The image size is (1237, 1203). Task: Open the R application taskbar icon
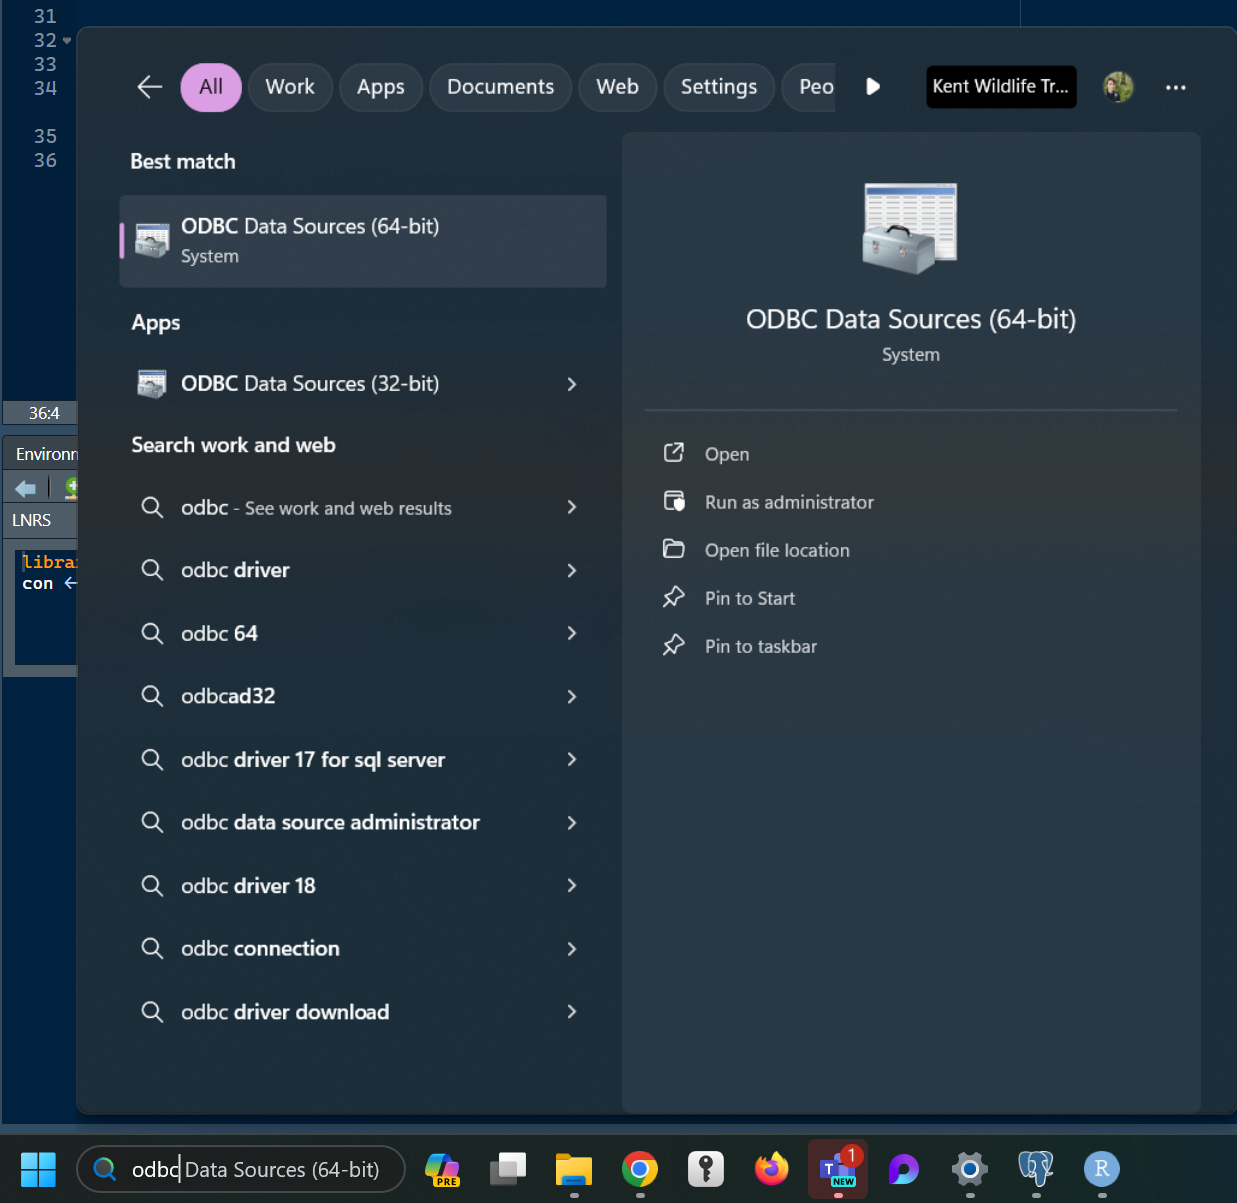coord(1101,1168)
